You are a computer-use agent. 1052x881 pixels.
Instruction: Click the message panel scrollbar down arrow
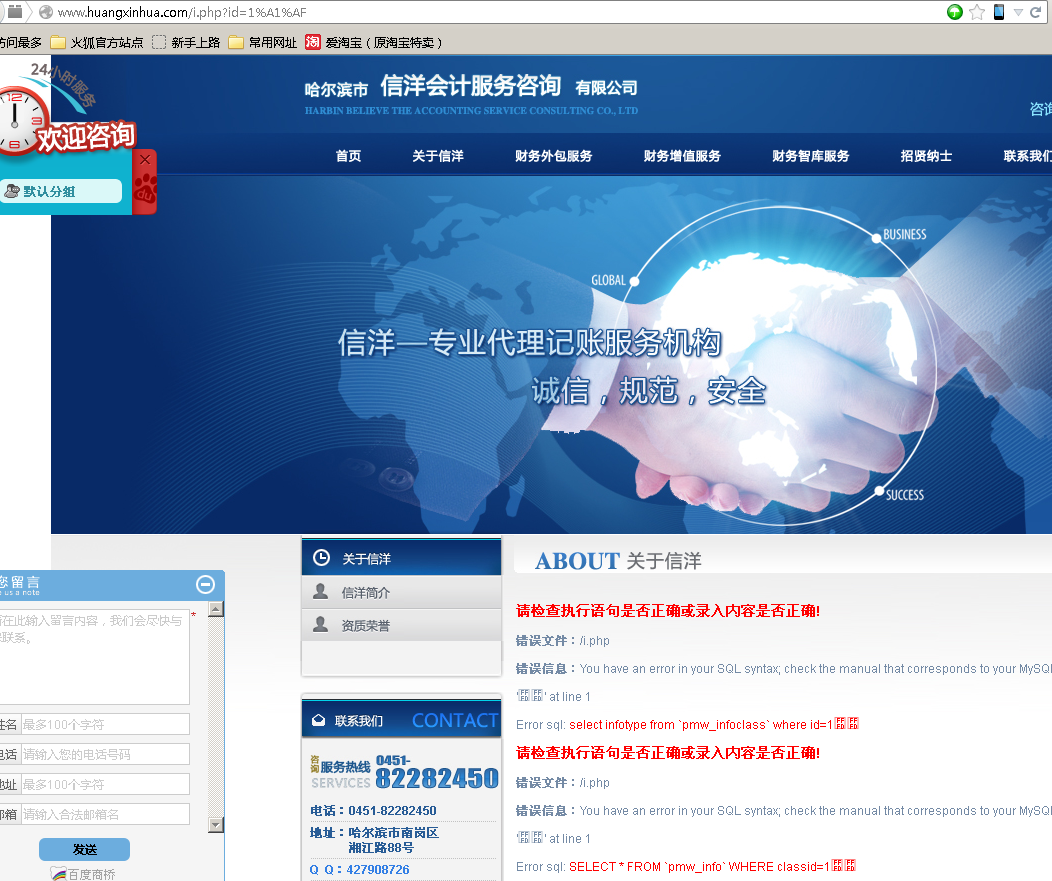(215, 825)
